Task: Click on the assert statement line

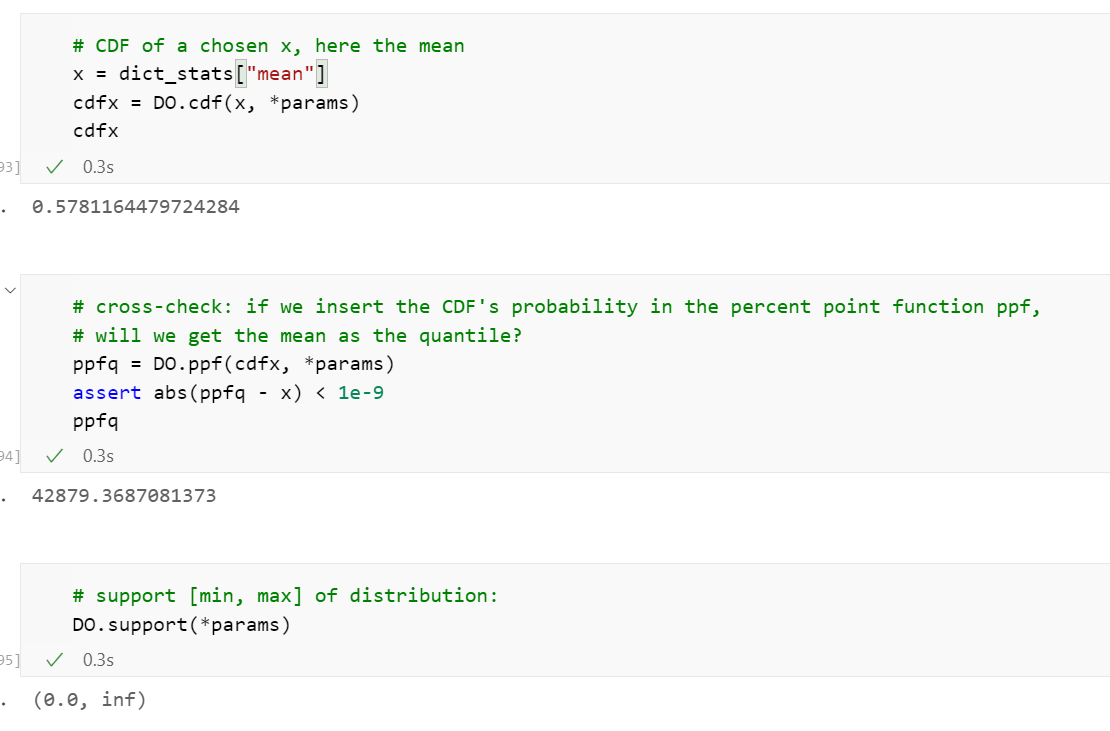Action: click(228, 393)
